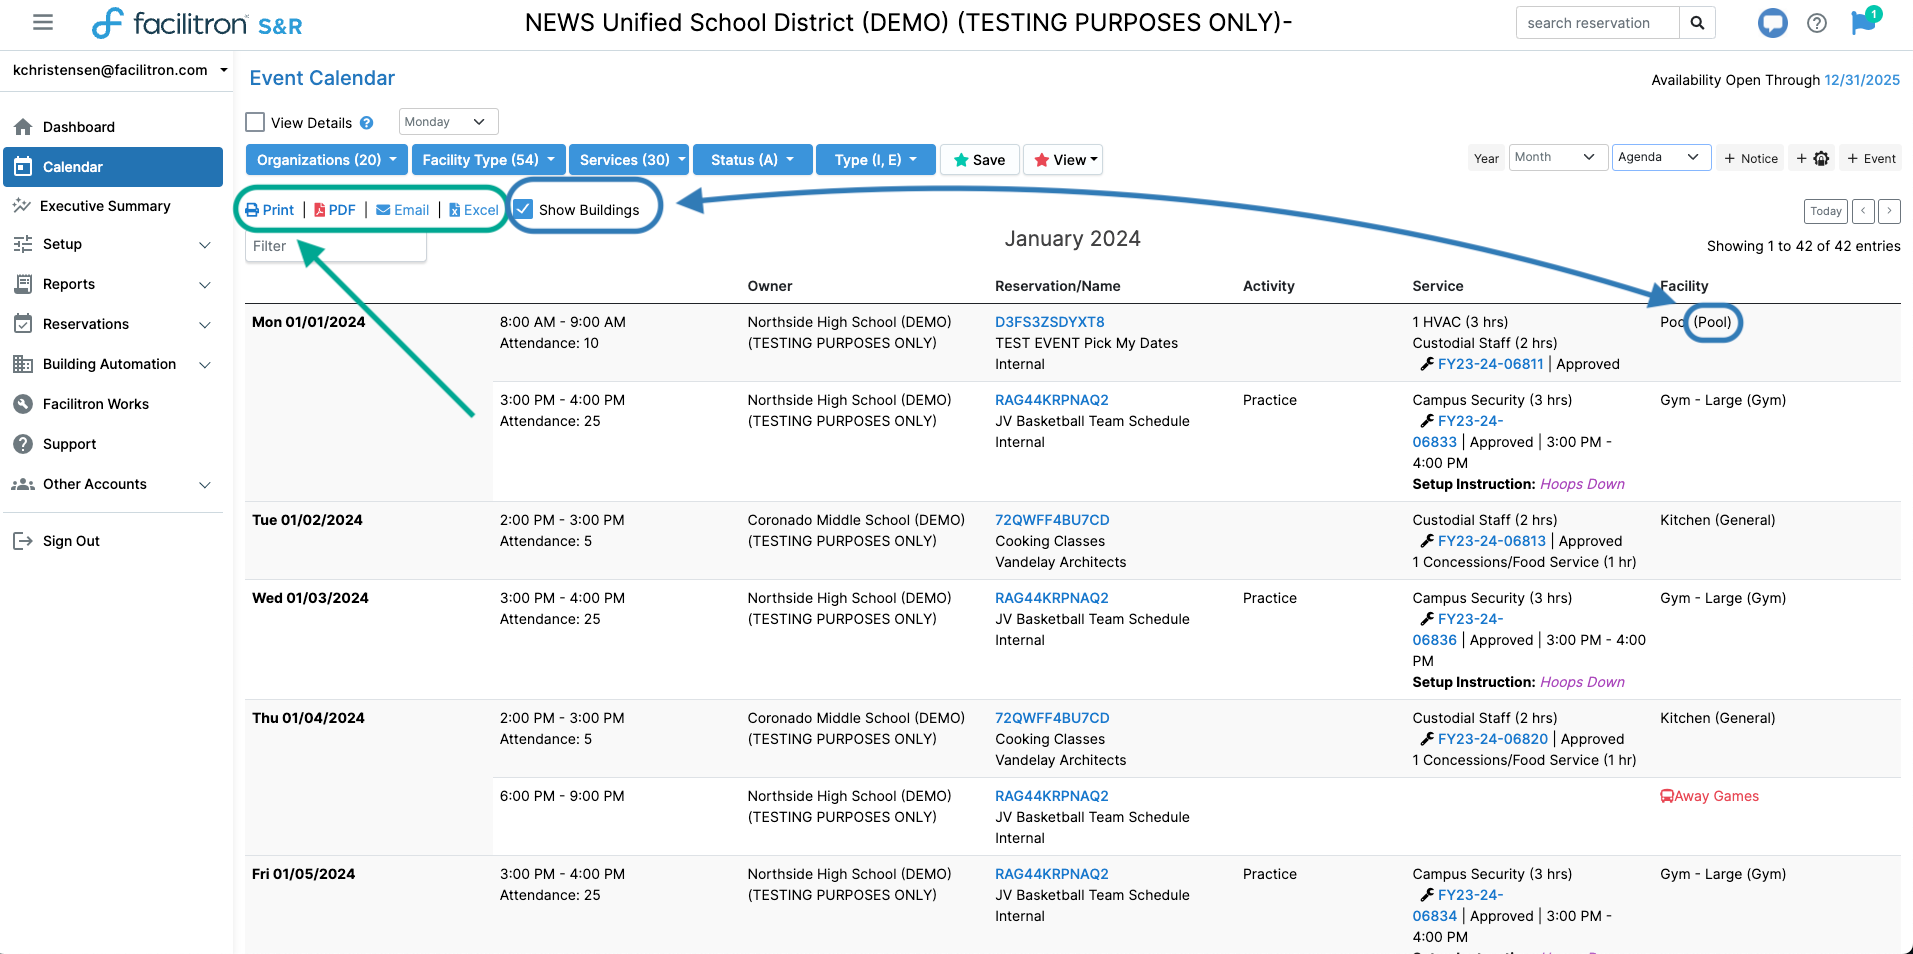
Task: Click the Other Accounts people icon
Action: click(x=23, y=484)
